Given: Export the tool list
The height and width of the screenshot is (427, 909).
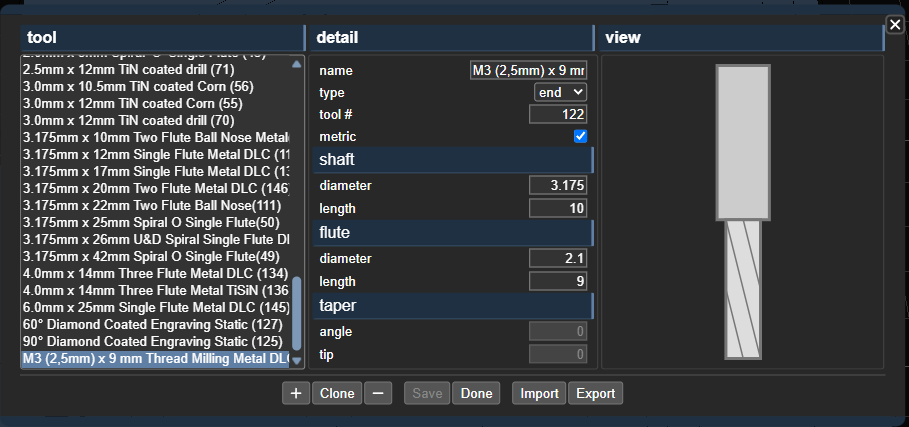Looking at the screenshot, I should point(595,393).
